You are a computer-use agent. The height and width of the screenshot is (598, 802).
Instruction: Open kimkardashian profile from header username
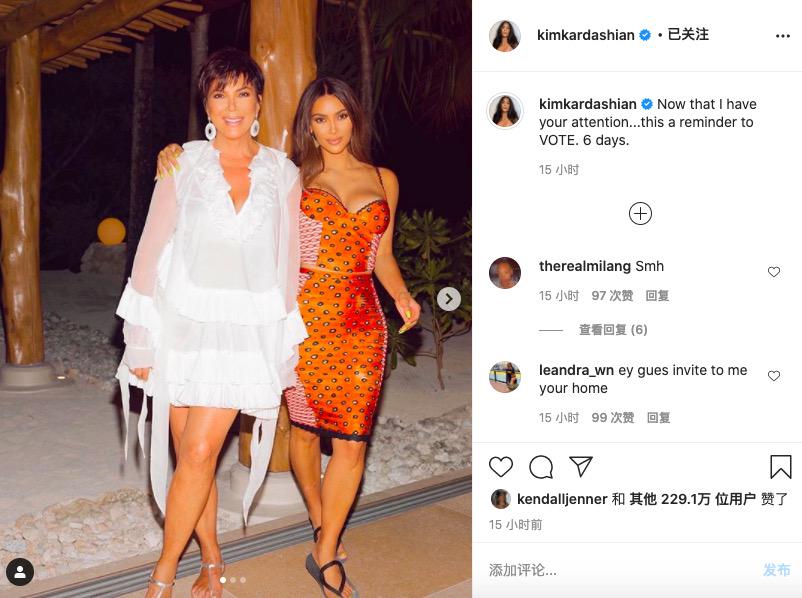click(x=586, y=35)
